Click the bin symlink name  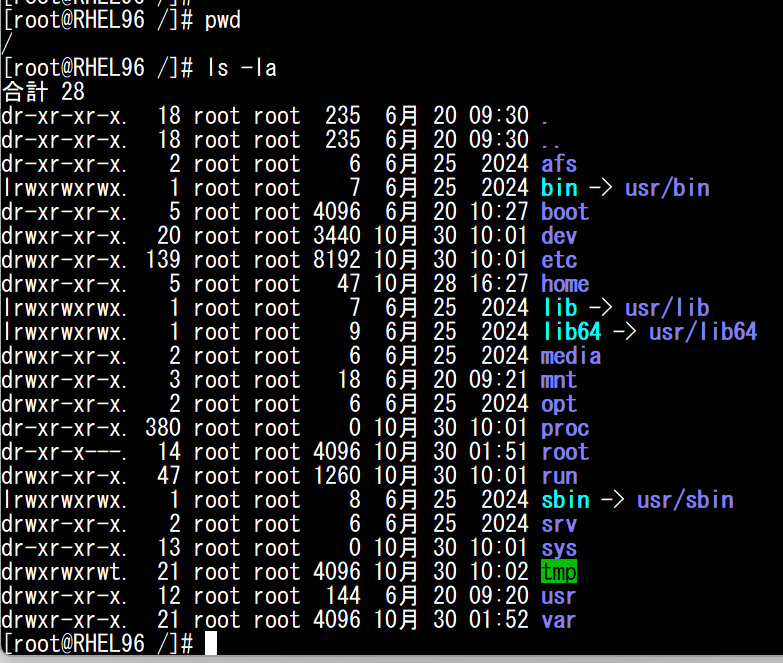point(559,188)
